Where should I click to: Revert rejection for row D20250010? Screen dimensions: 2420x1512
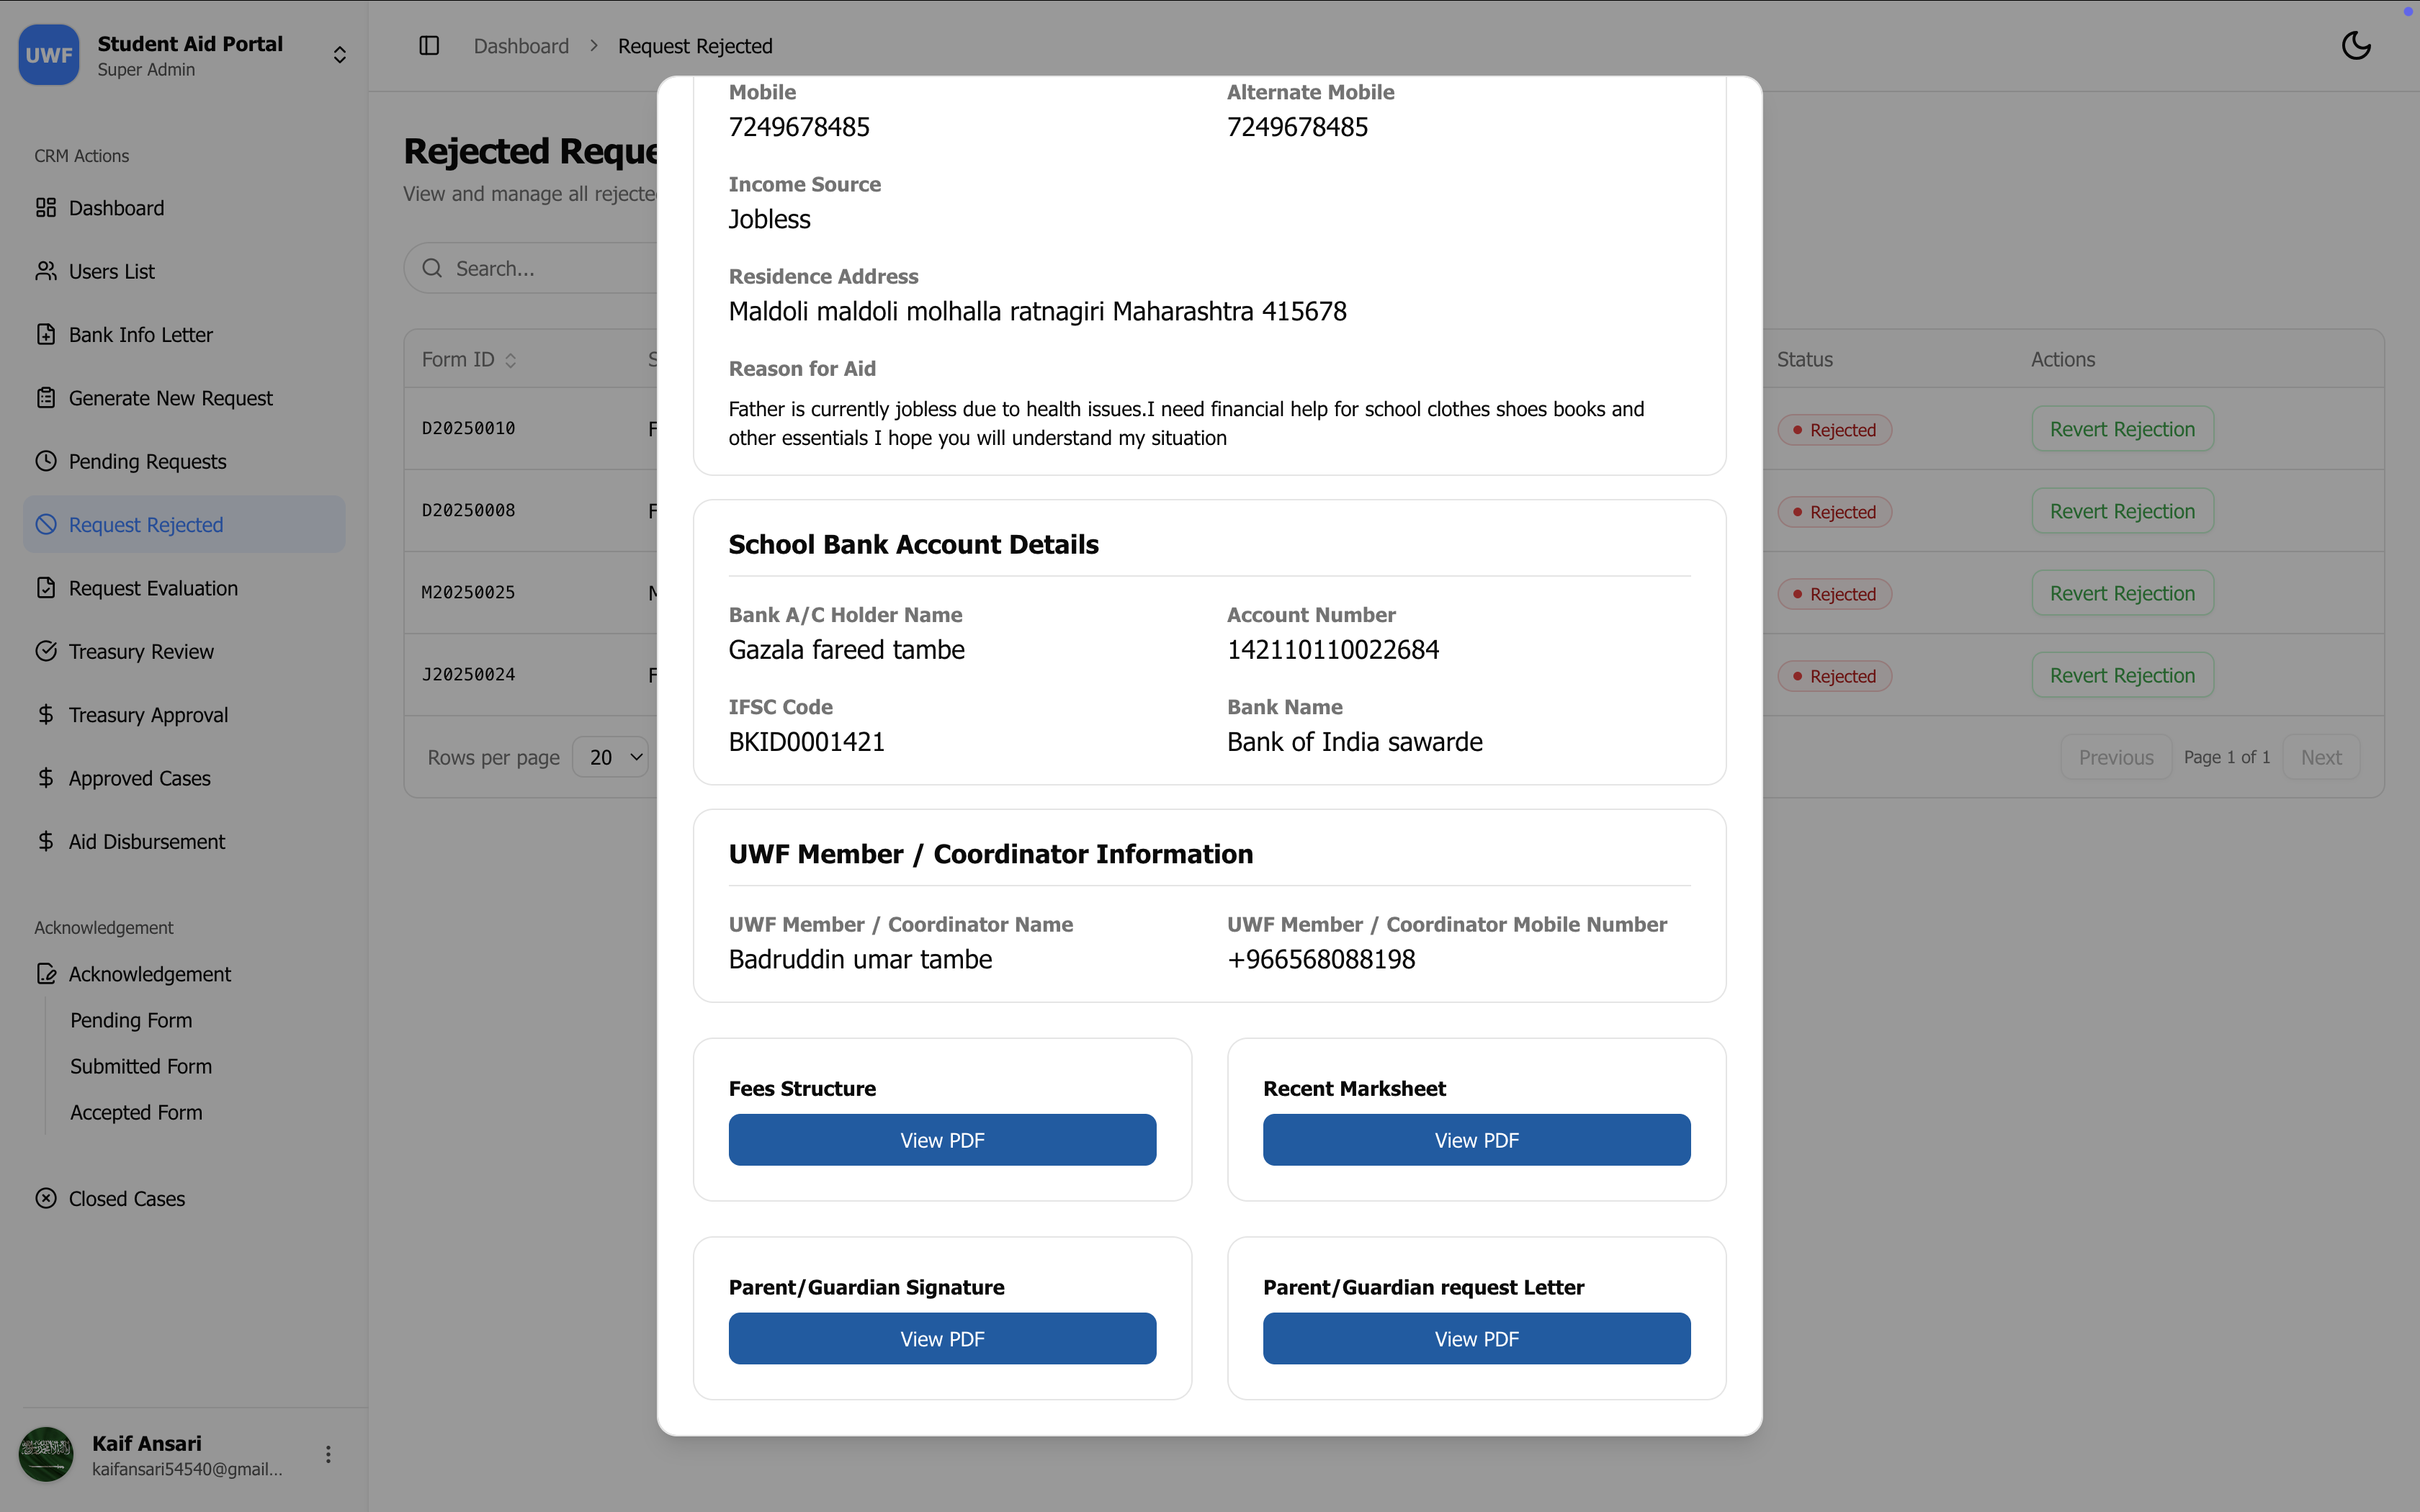click(x=2122, y=429)
